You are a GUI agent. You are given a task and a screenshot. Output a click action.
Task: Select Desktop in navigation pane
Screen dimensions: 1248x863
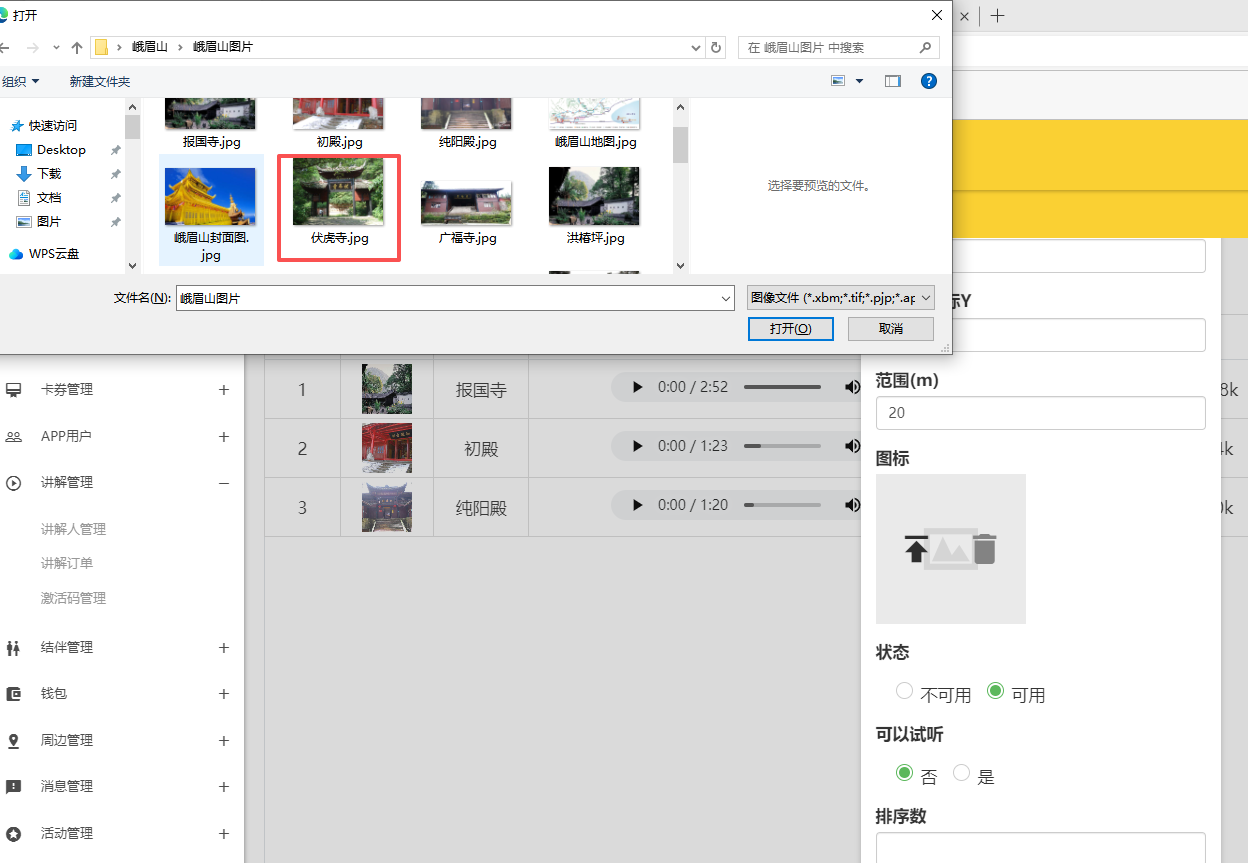(x=61, y=150)
